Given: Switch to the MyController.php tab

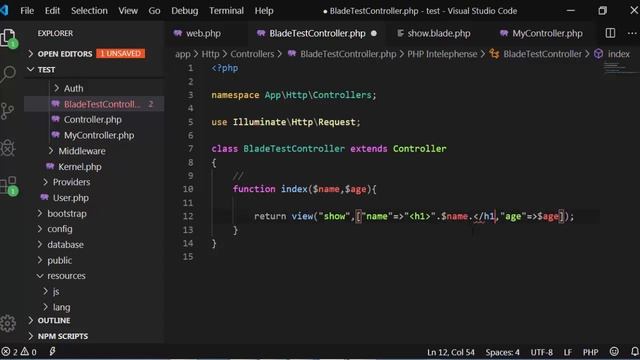Looking at the screenshot, I should (547, 33).
